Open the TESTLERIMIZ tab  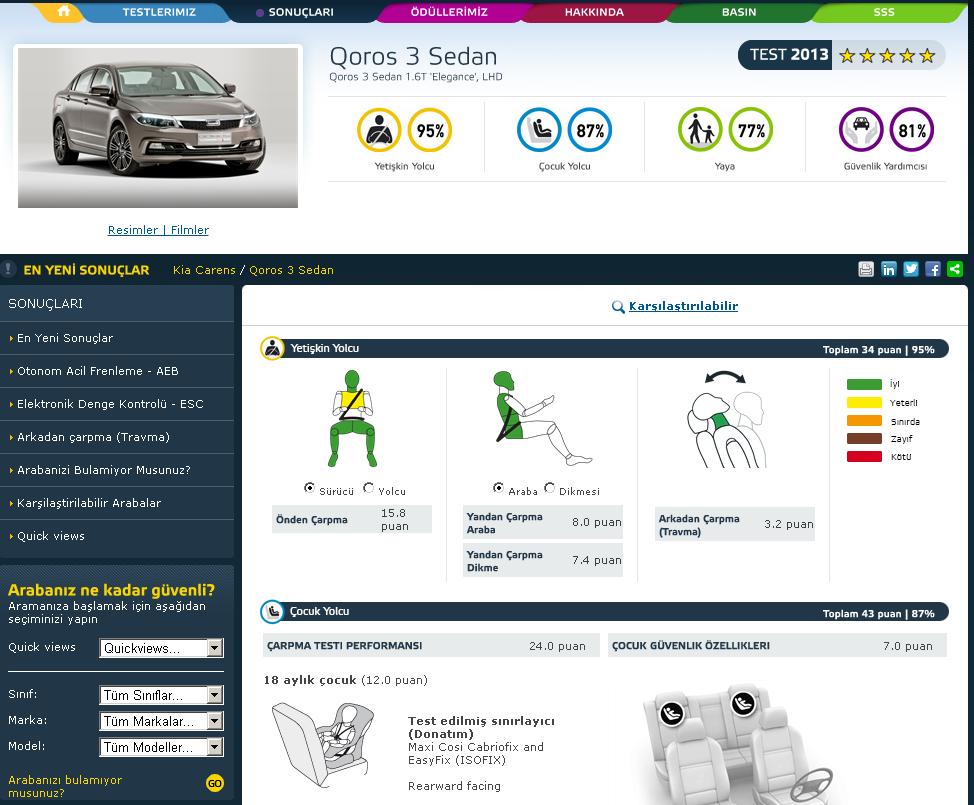click(x=159, y=12)
